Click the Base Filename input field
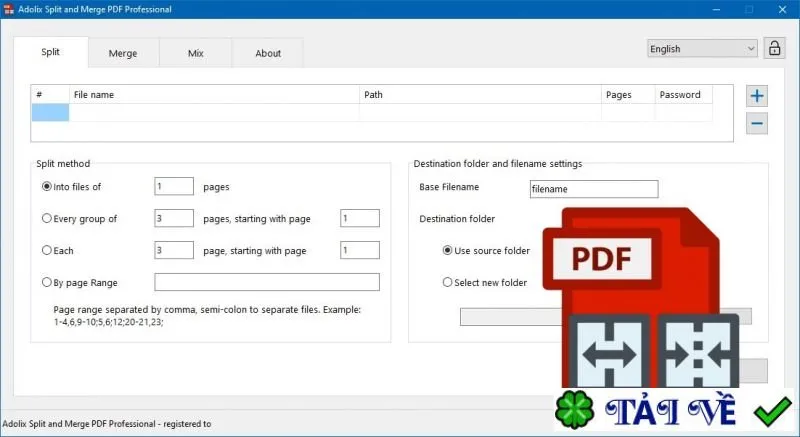The height and width of the screenshot is (437, 800). pos(594,189)
